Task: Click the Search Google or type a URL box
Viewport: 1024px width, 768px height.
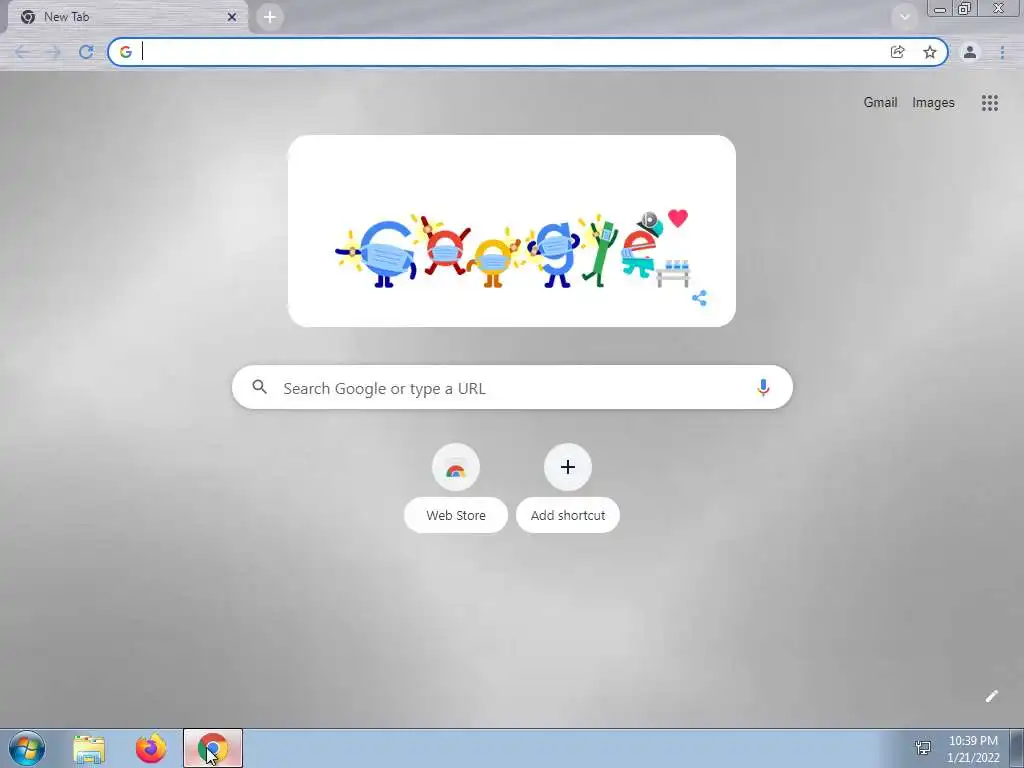Action: (513, 387)
